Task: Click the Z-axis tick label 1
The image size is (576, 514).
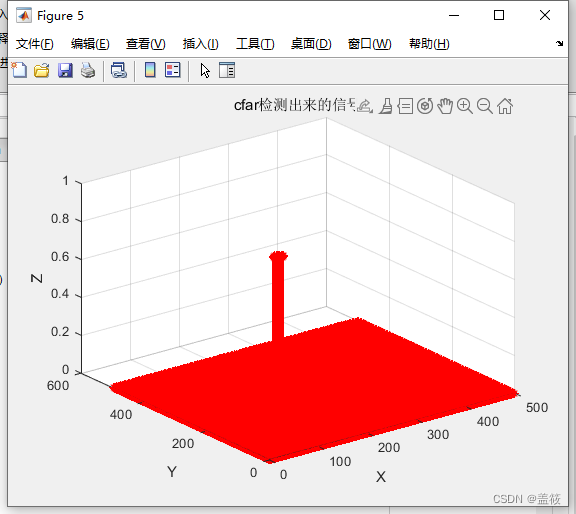Action: pyautogui.click(x=65, y=181)
